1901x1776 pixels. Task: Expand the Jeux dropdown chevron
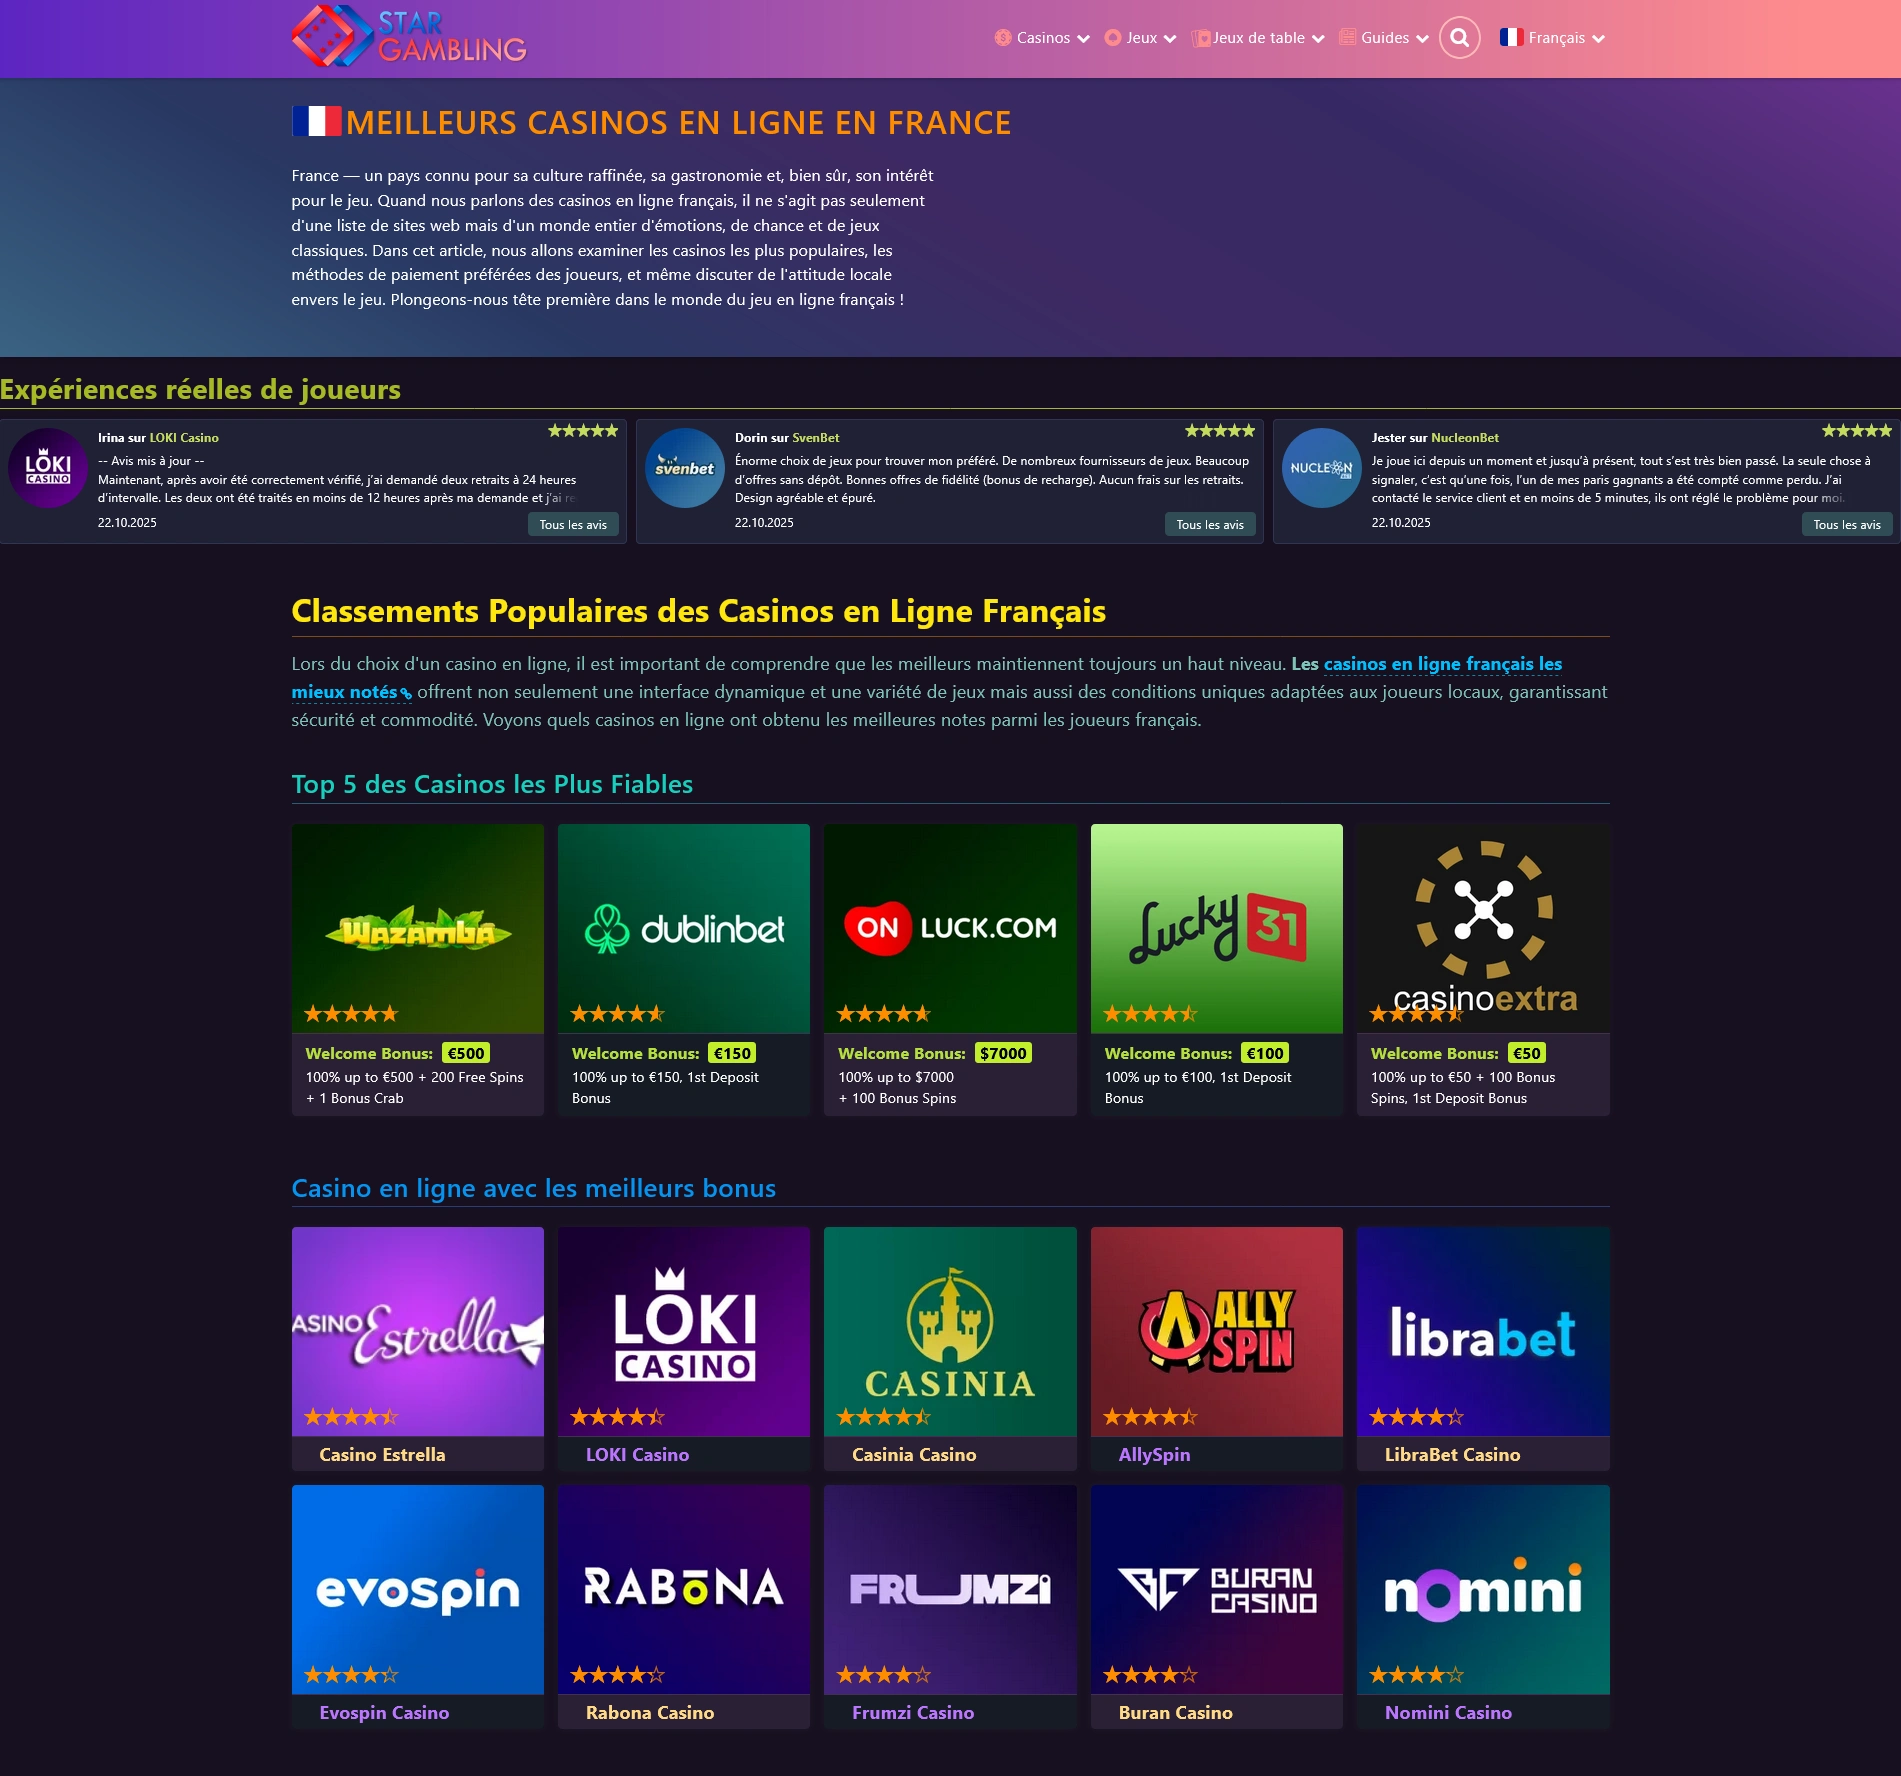pyautogui.click(x=1170, y=39)
